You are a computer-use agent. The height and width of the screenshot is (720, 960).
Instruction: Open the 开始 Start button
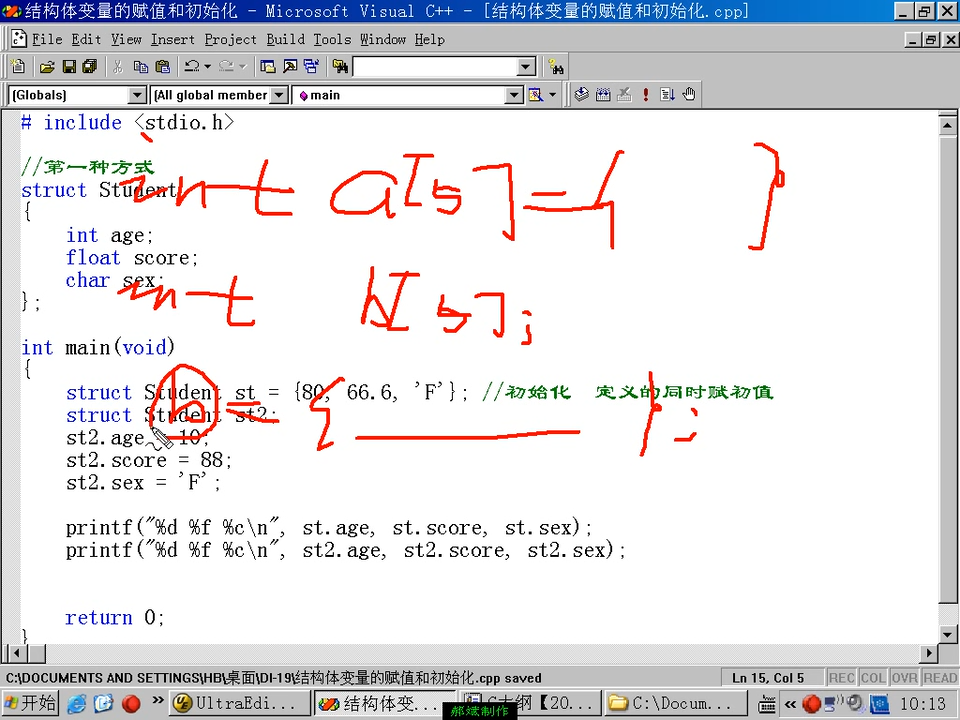point(30,703)
